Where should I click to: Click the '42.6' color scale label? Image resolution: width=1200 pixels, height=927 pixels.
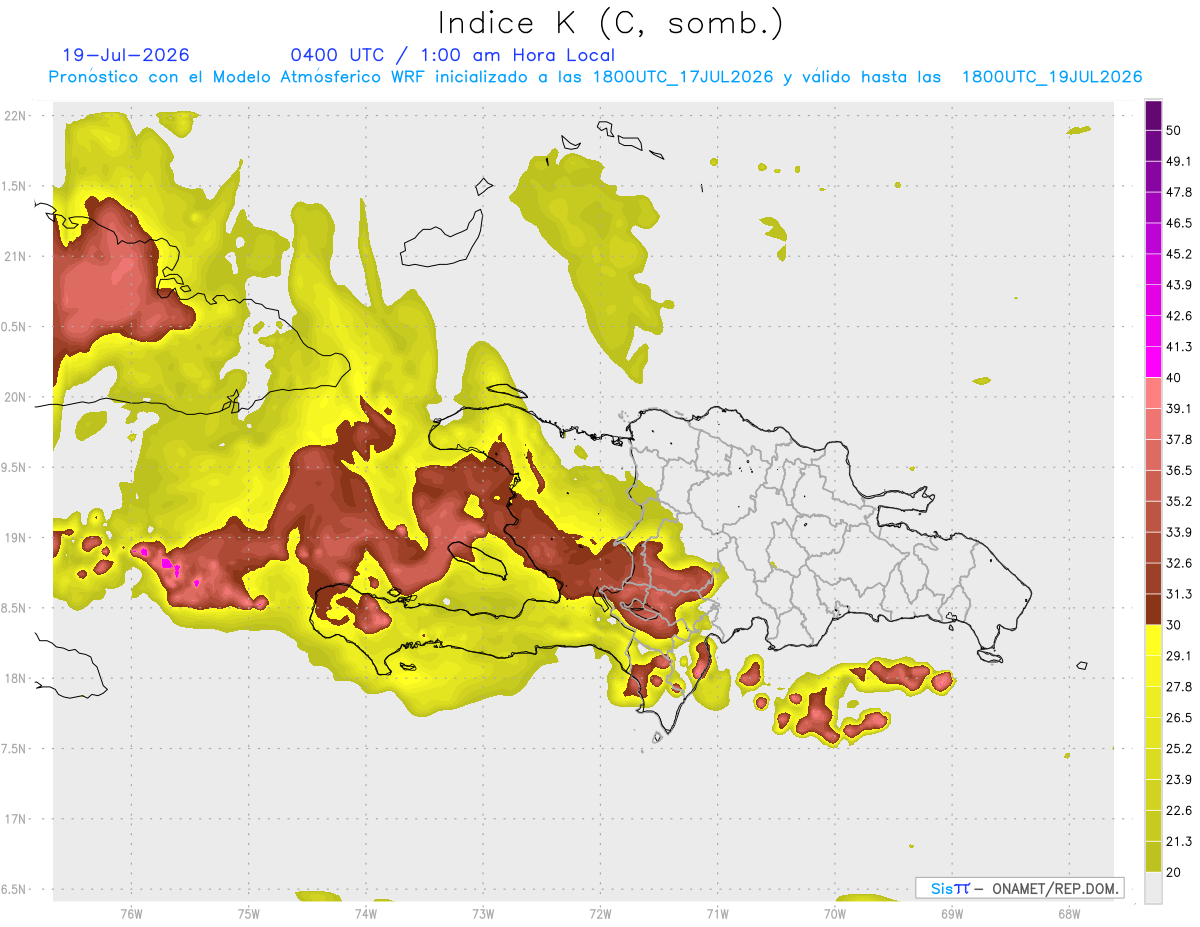coord(1178,316)
